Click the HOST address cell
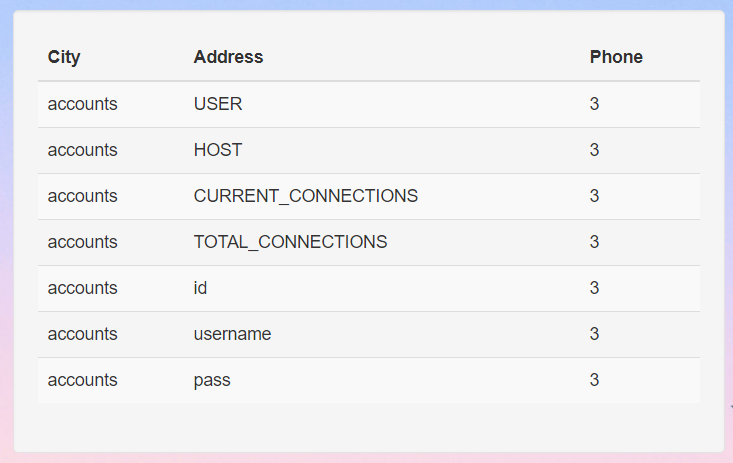Screen dimensions: 733x463 [218, 150]
